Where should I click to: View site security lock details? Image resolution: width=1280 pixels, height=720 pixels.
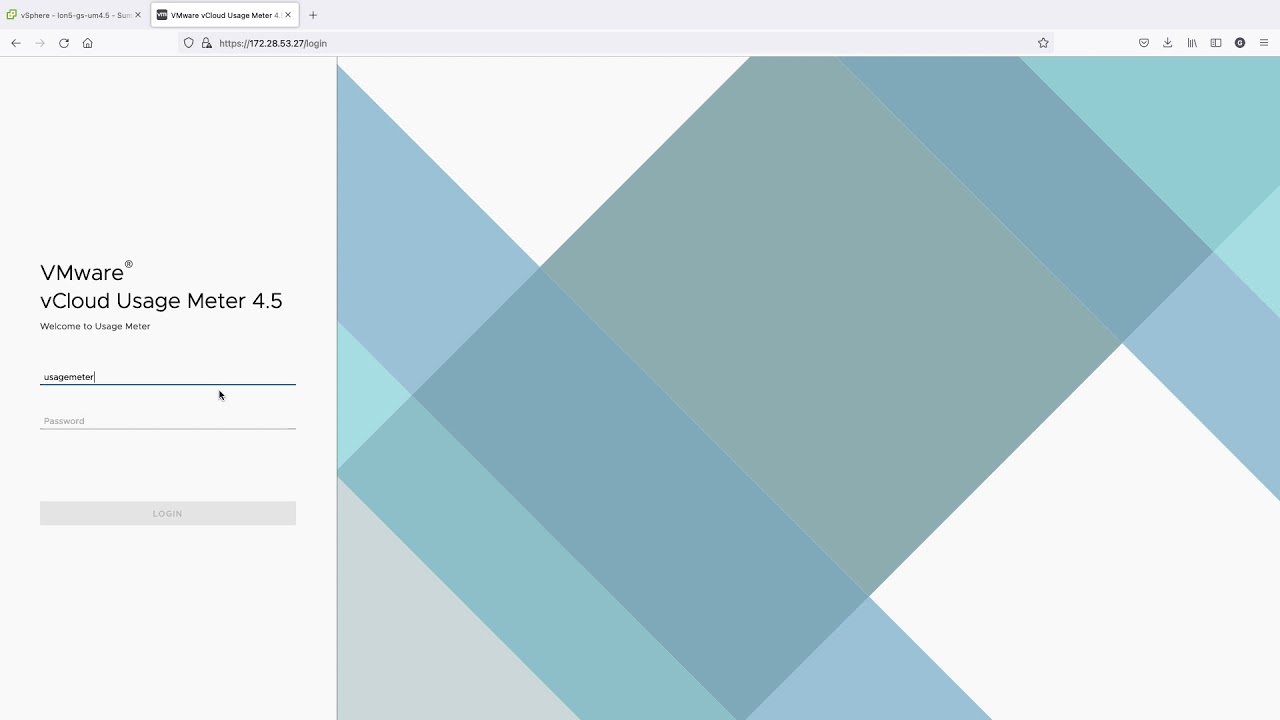pos(207,43)
